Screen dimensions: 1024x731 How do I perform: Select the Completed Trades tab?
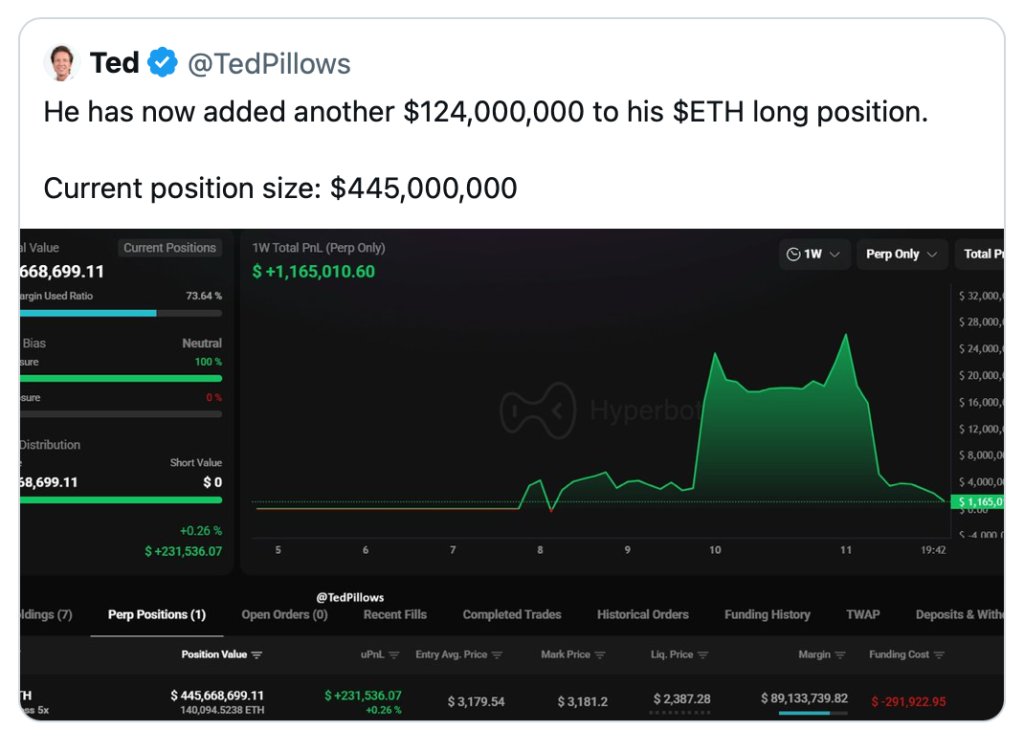point(512,615)
